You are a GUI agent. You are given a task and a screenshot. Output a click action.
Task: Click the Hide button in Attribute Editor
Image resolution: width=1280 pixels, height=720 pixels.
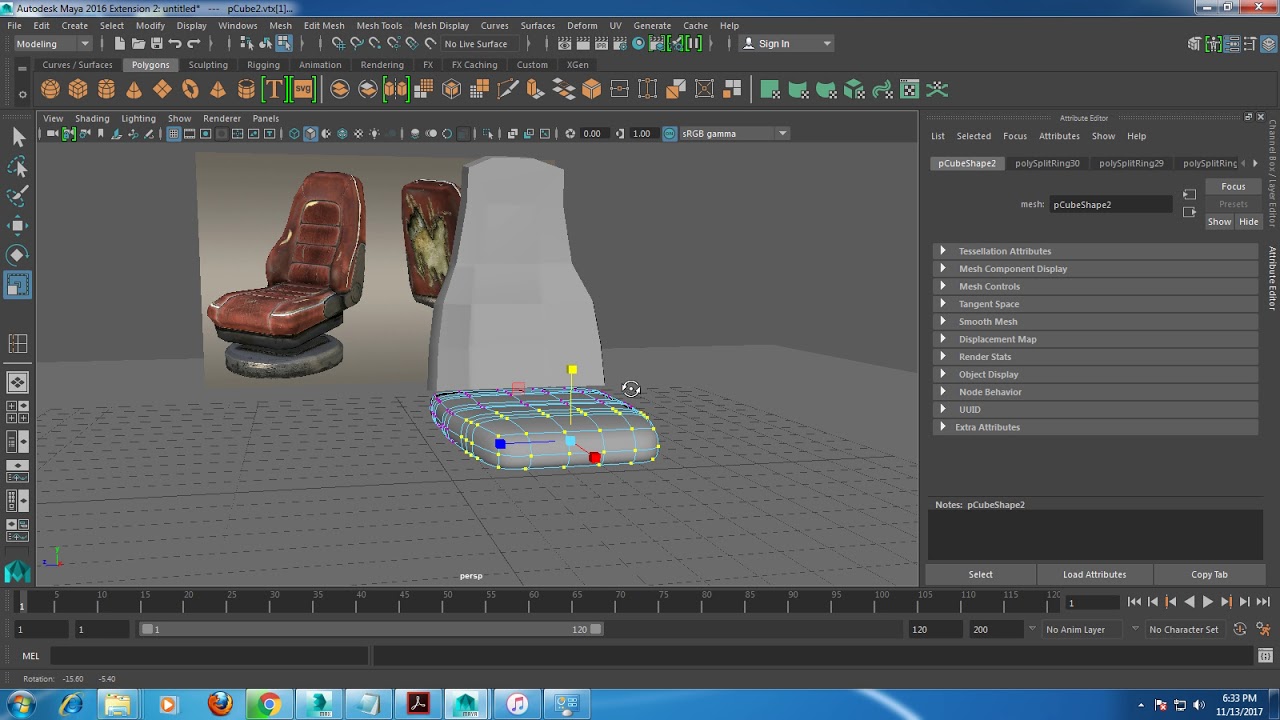(1248, 221)
